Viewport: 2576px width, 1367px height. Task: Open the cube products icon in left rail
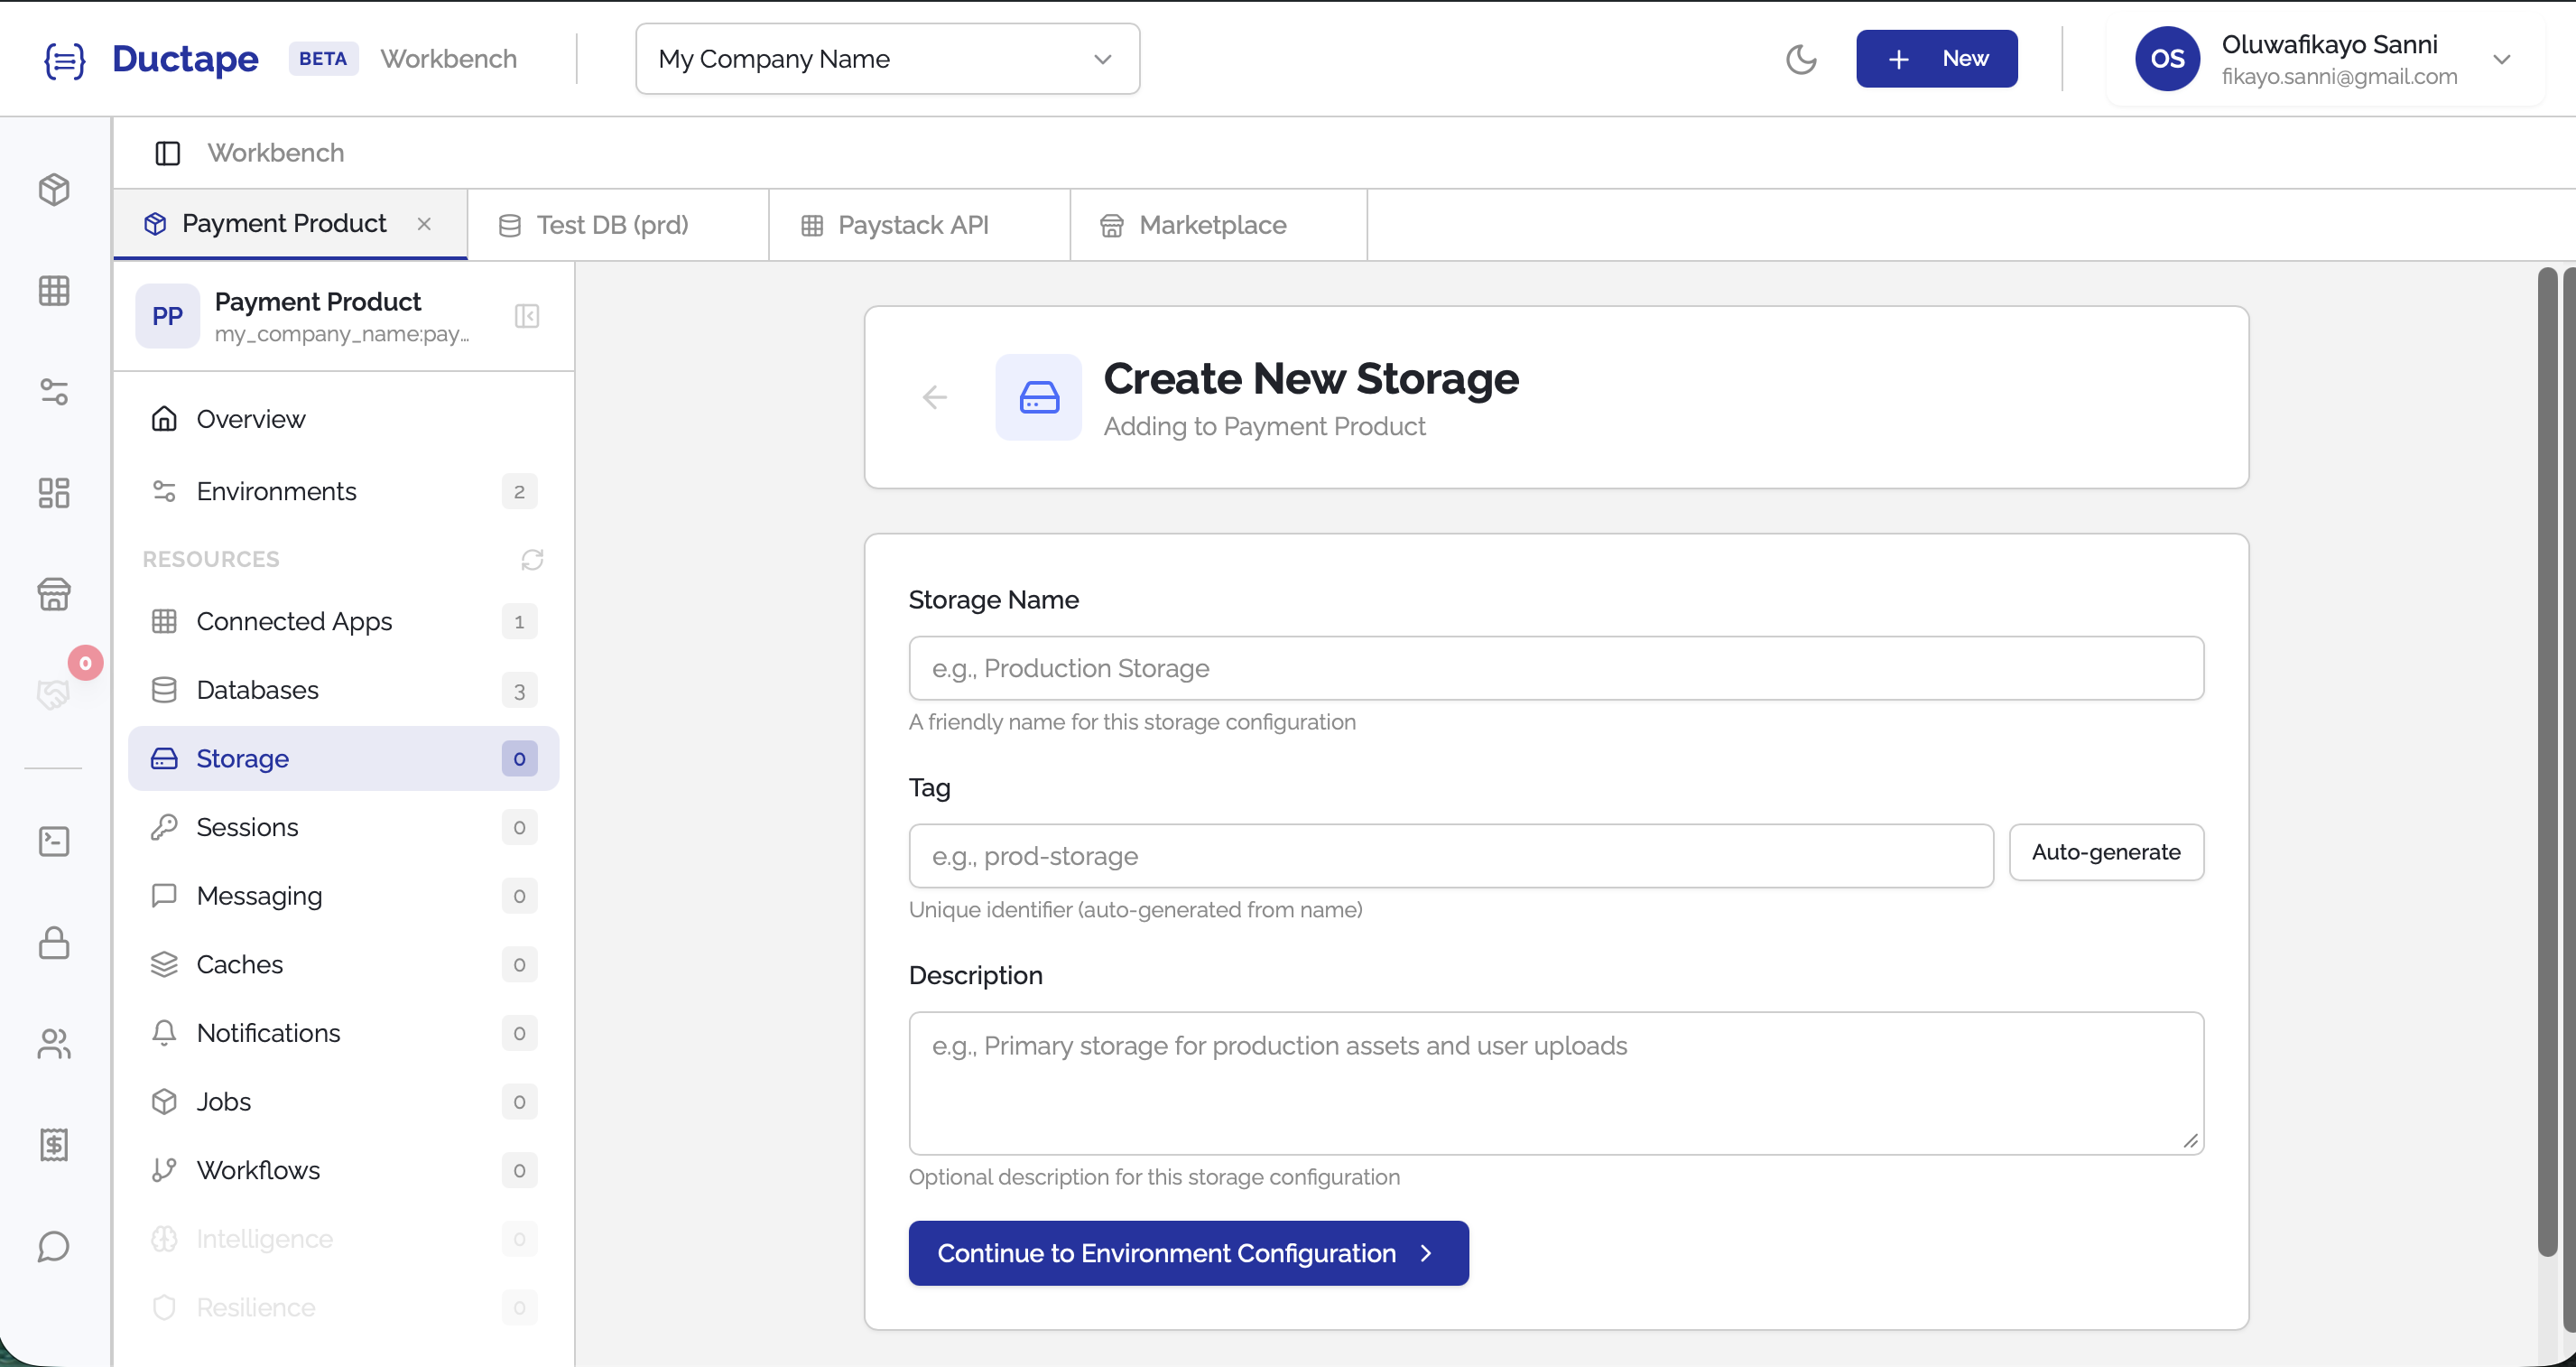click(54, 189)
